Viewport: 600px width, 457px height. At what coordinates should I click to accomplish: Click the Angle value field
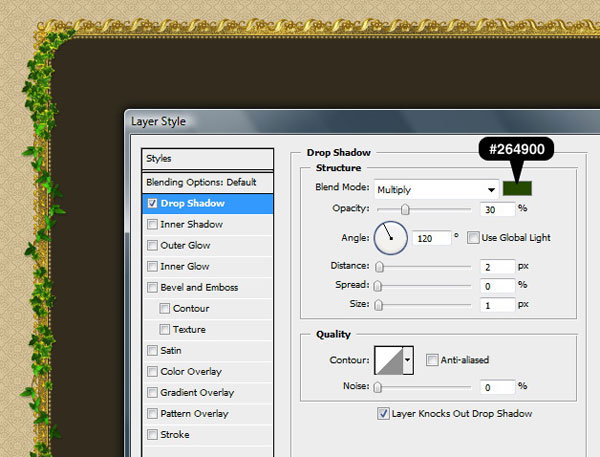tap(431, 238)
